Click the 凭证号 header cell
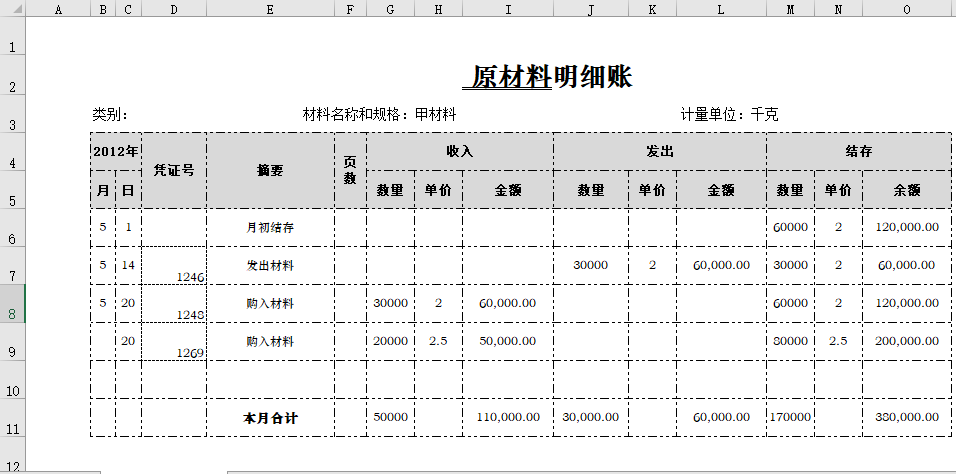The image size is (956, 474). (x=174, y=170)
